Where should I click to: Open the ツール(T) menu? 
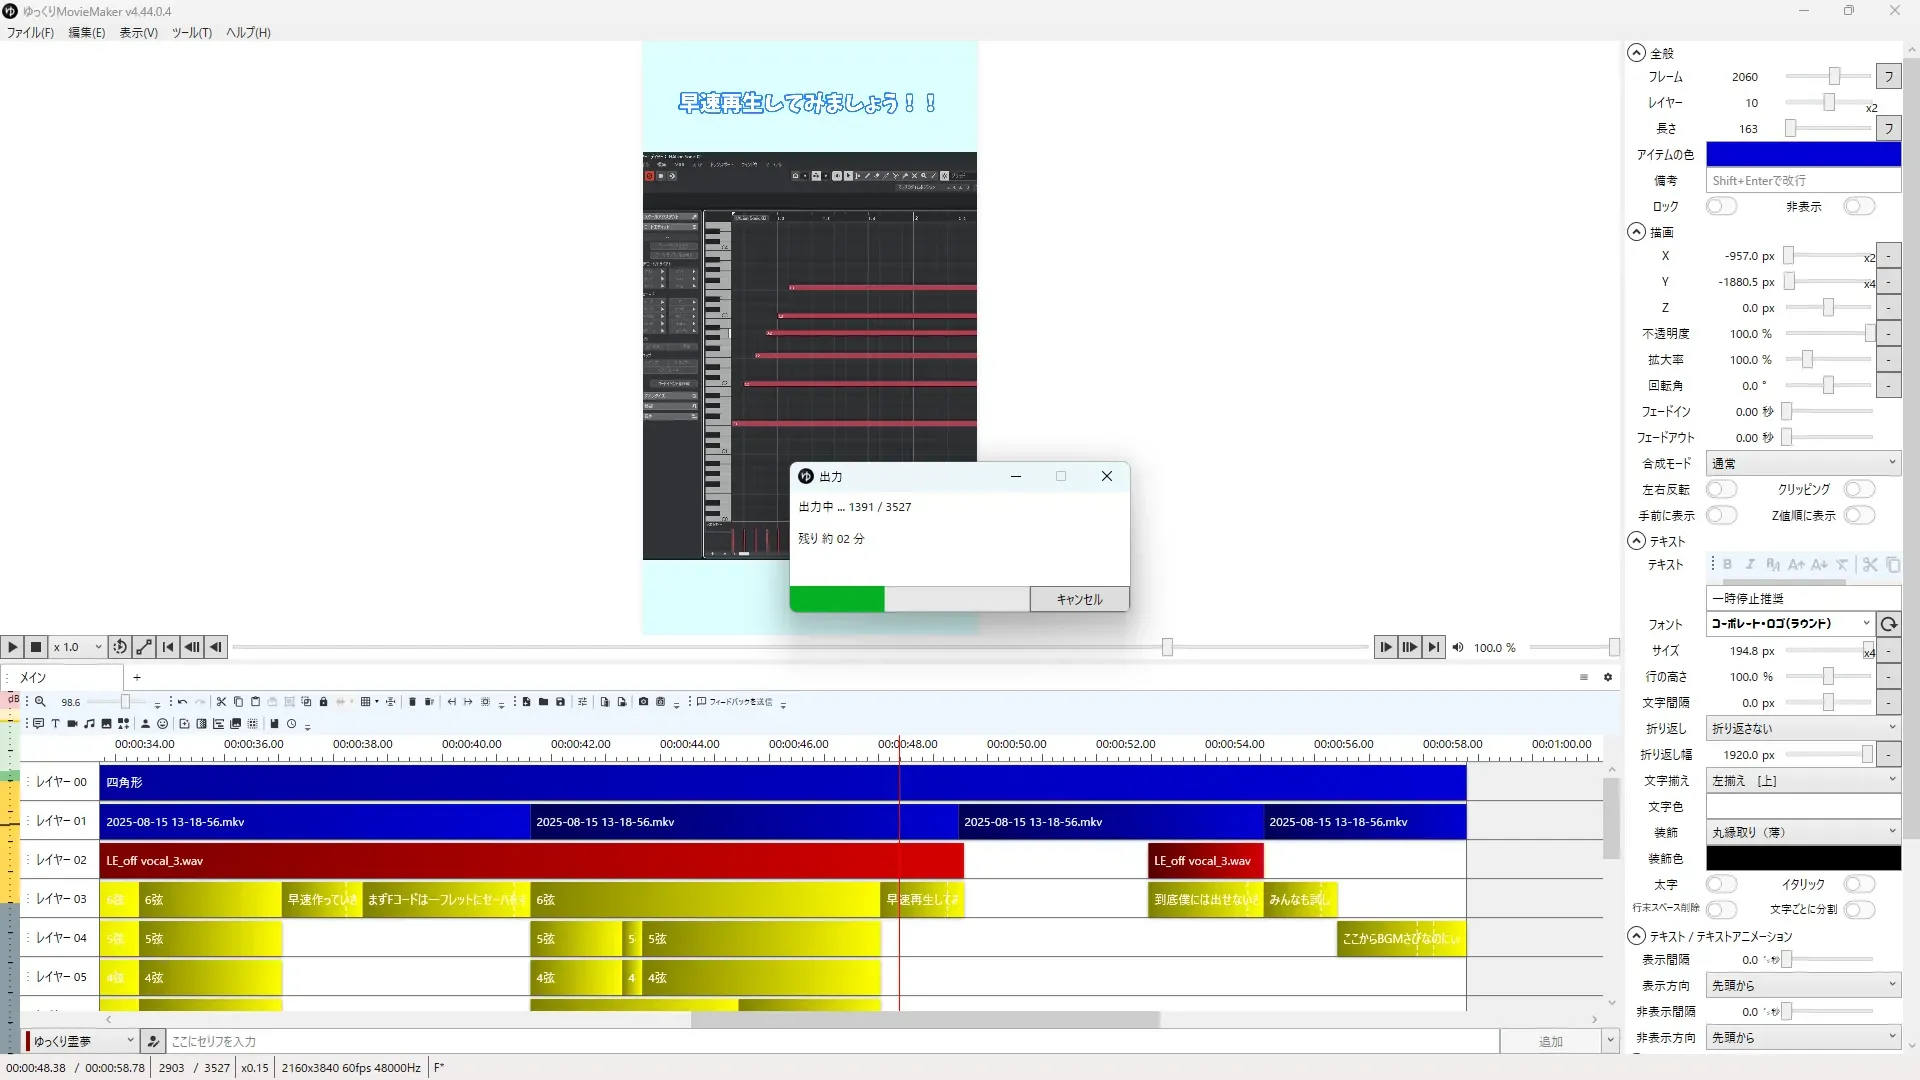[x=191, y=32]
